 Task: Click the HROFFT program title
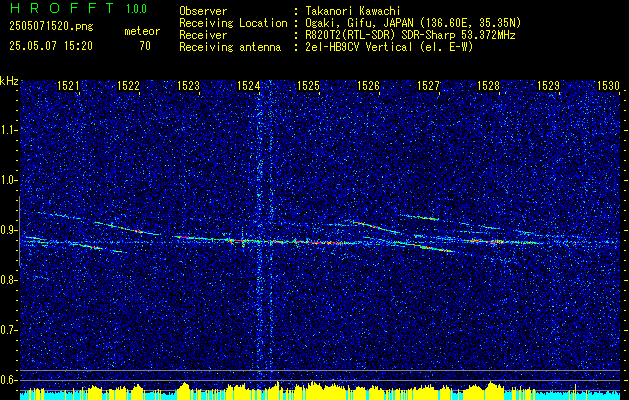click(62, 8)
